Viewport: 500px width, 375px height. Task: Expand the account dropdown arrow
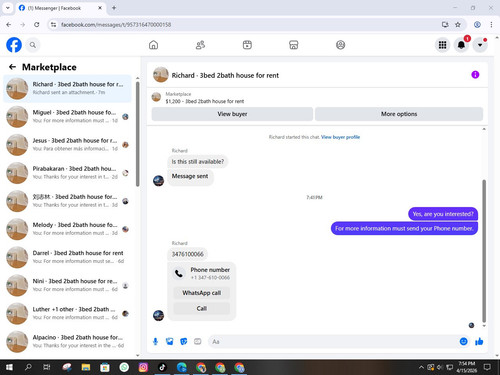click(x=480, y=45)
